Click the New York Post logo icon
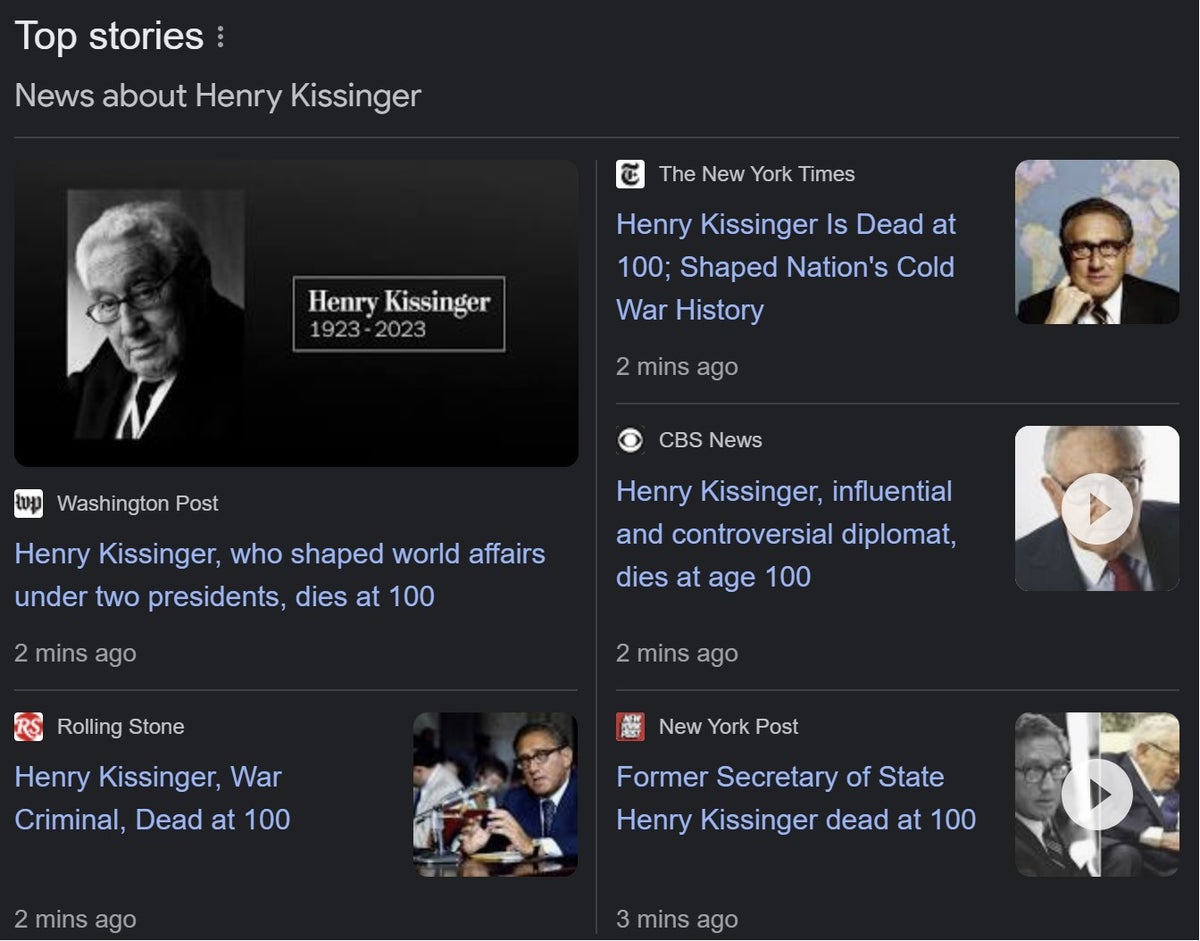1200x941 pixels. pos(630,727)
